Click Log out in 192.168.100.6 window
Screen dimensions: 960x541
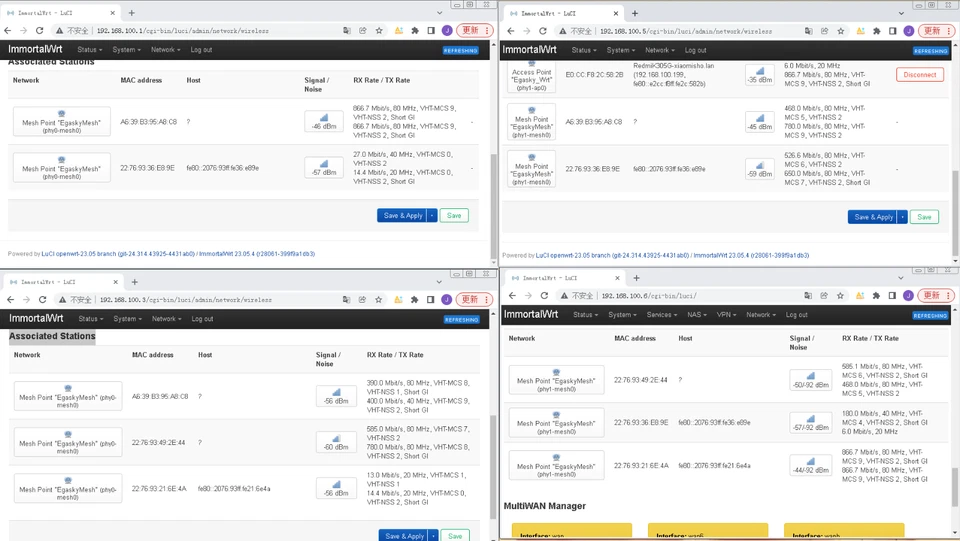tap(797, 315)
